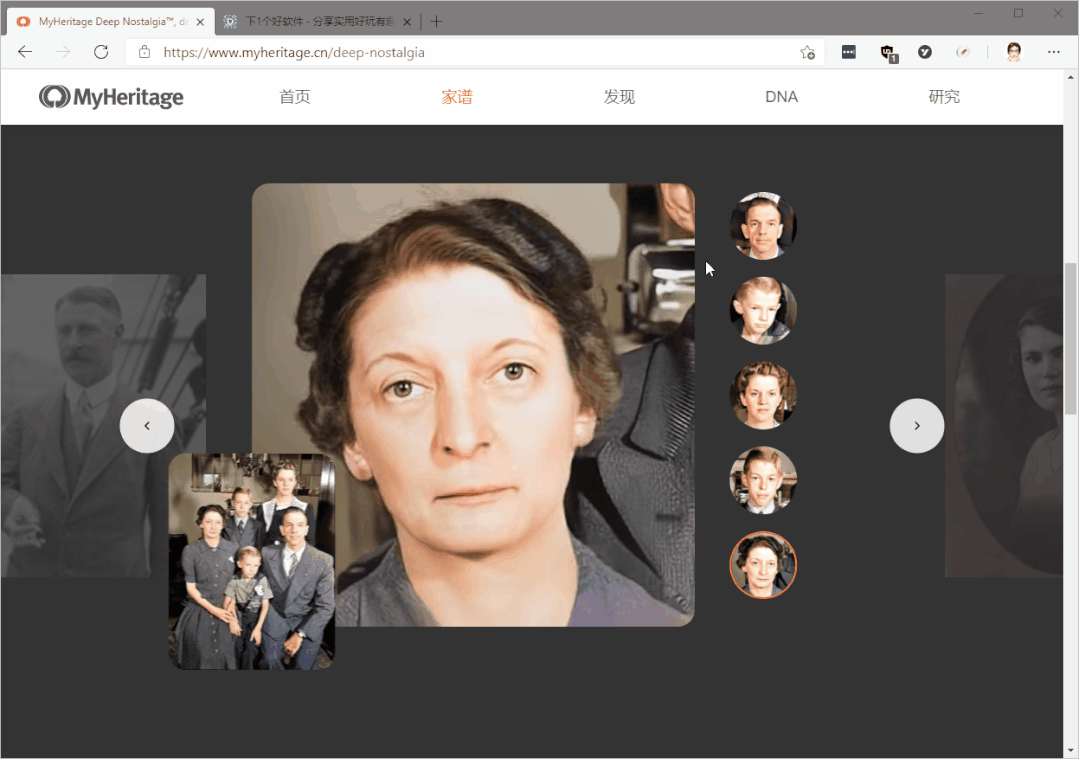Open the 发现 nav item
This screenshot has width=1079, height=759.
(x=619, y=97)
